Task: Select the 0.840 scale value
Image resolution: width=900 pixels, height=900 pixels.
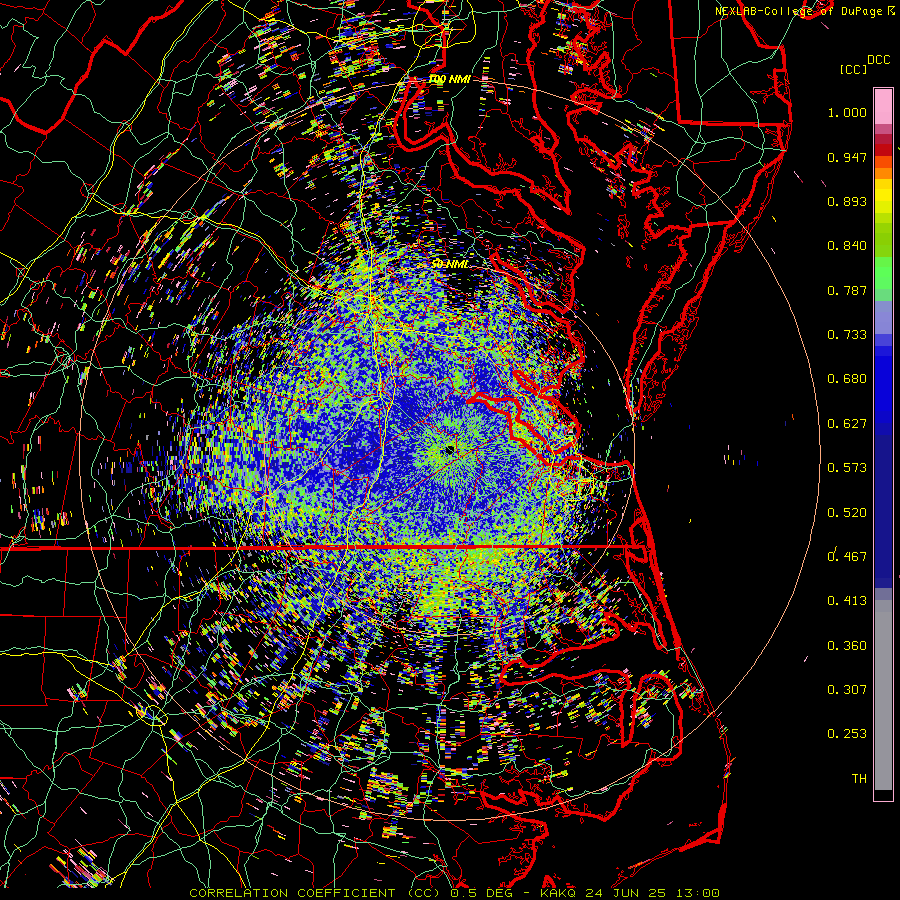Action: pos(847,246)
